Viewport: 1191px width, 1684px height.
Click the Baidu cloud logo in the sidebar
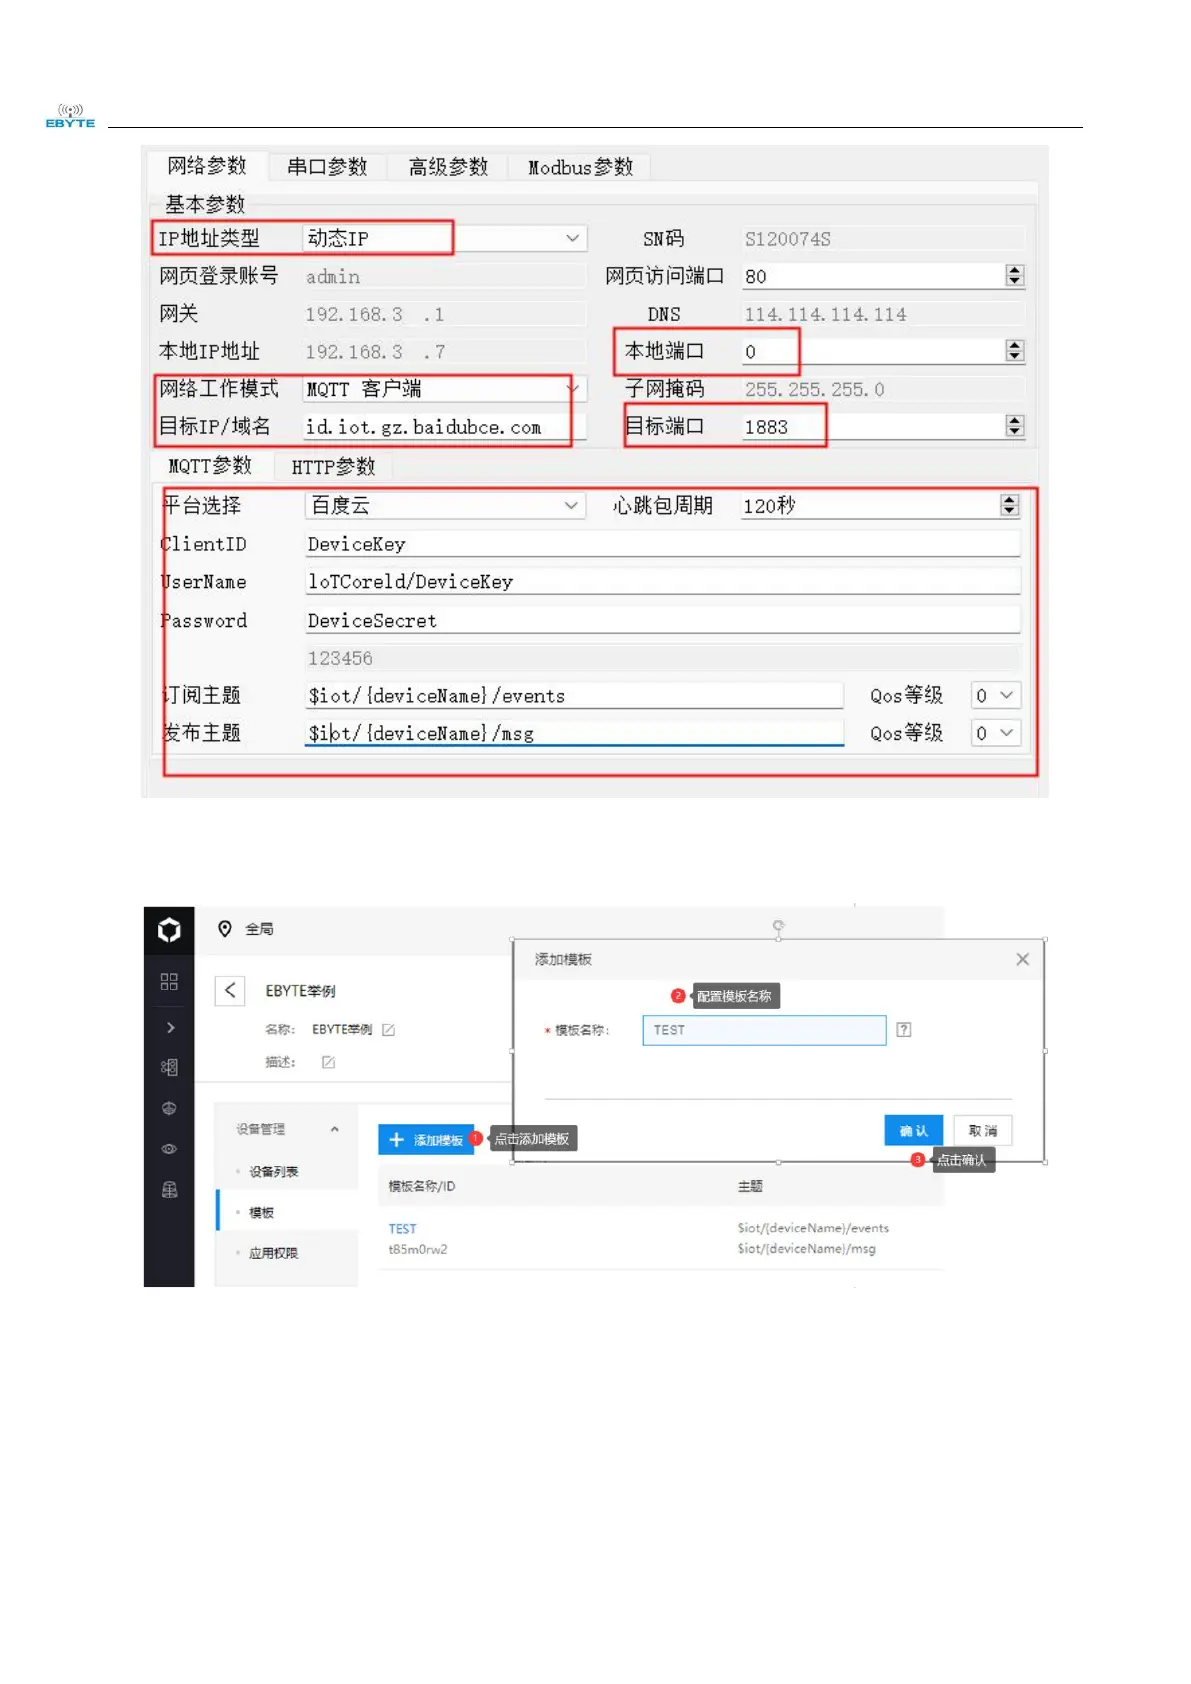click(x=169, y=930)
